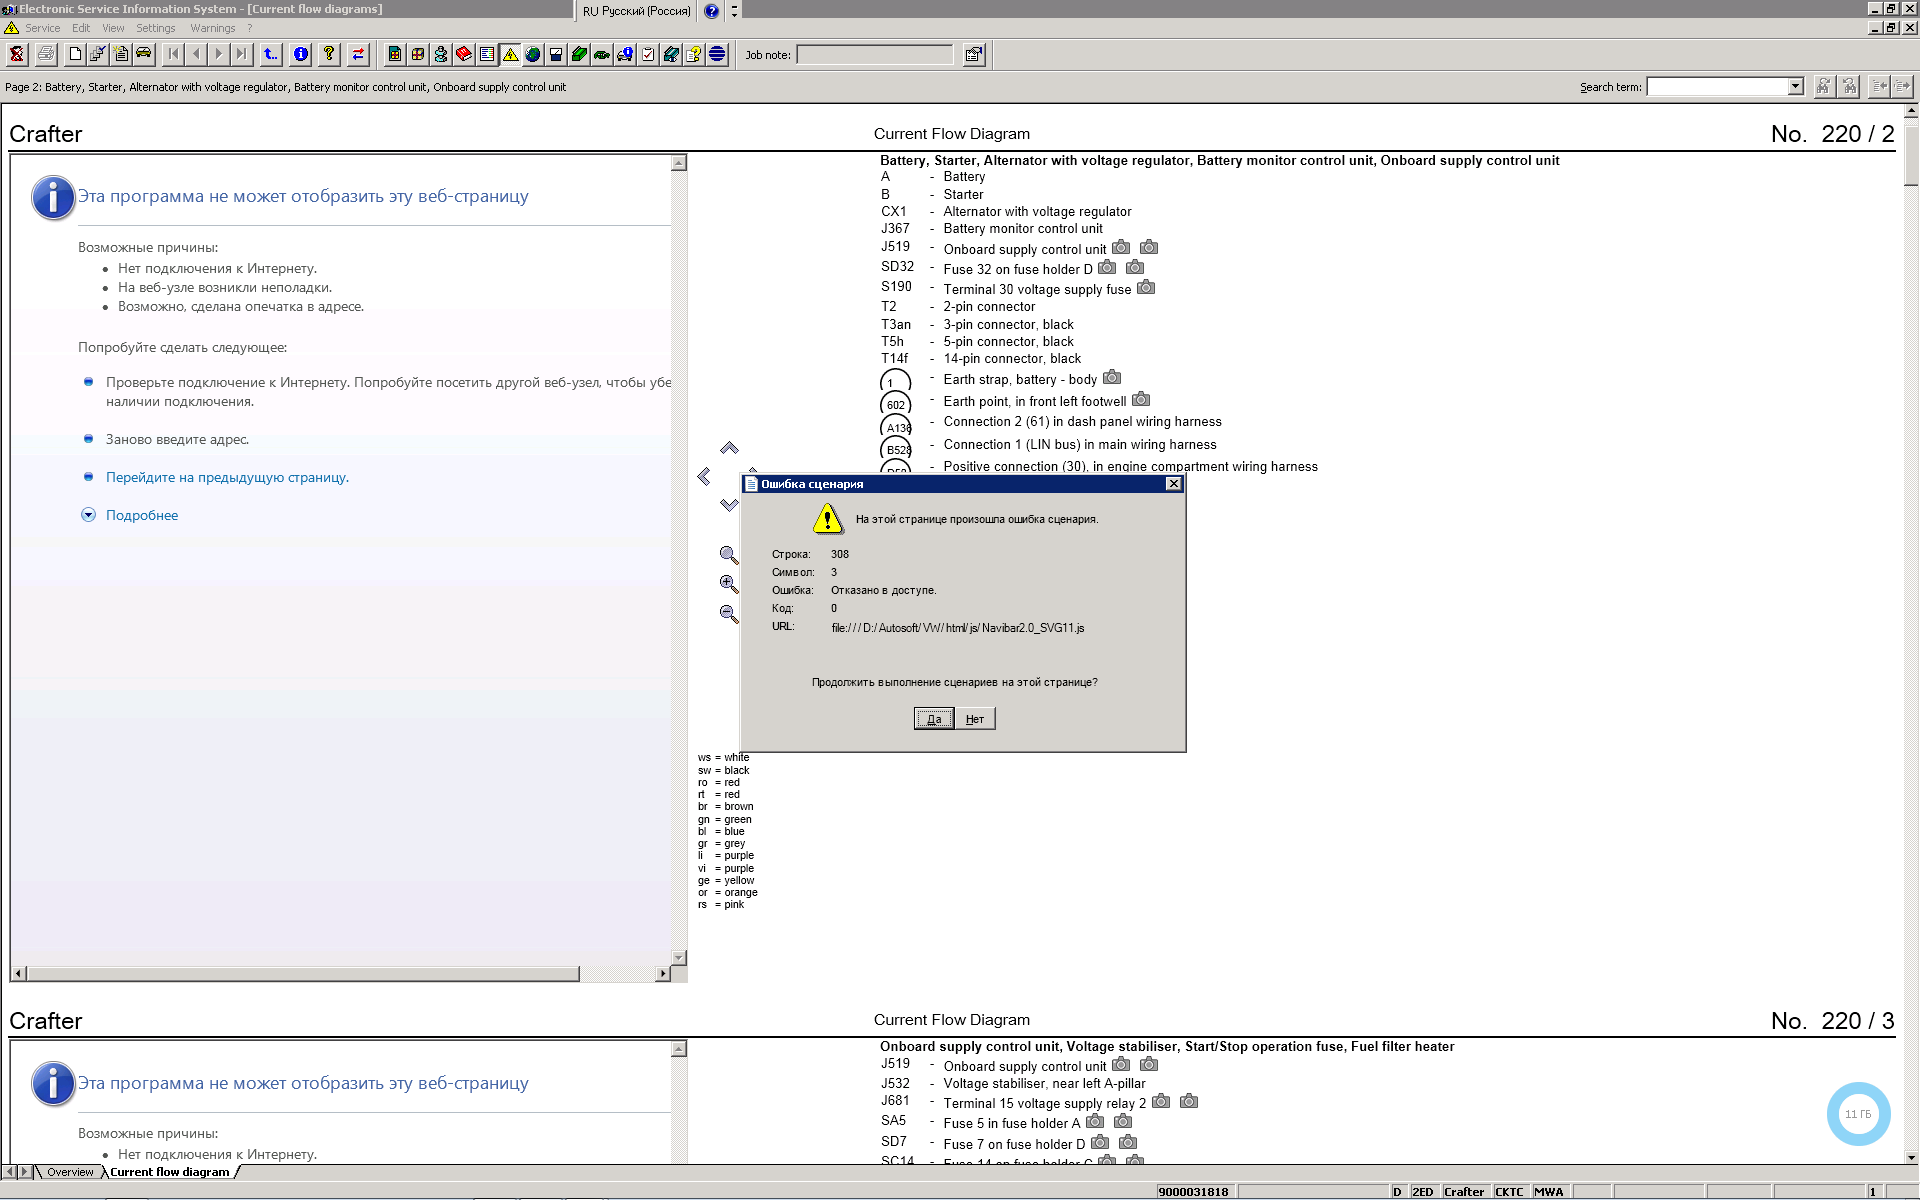Select the Current flow diagram tab
1920x1200 pixels.
170,1172
